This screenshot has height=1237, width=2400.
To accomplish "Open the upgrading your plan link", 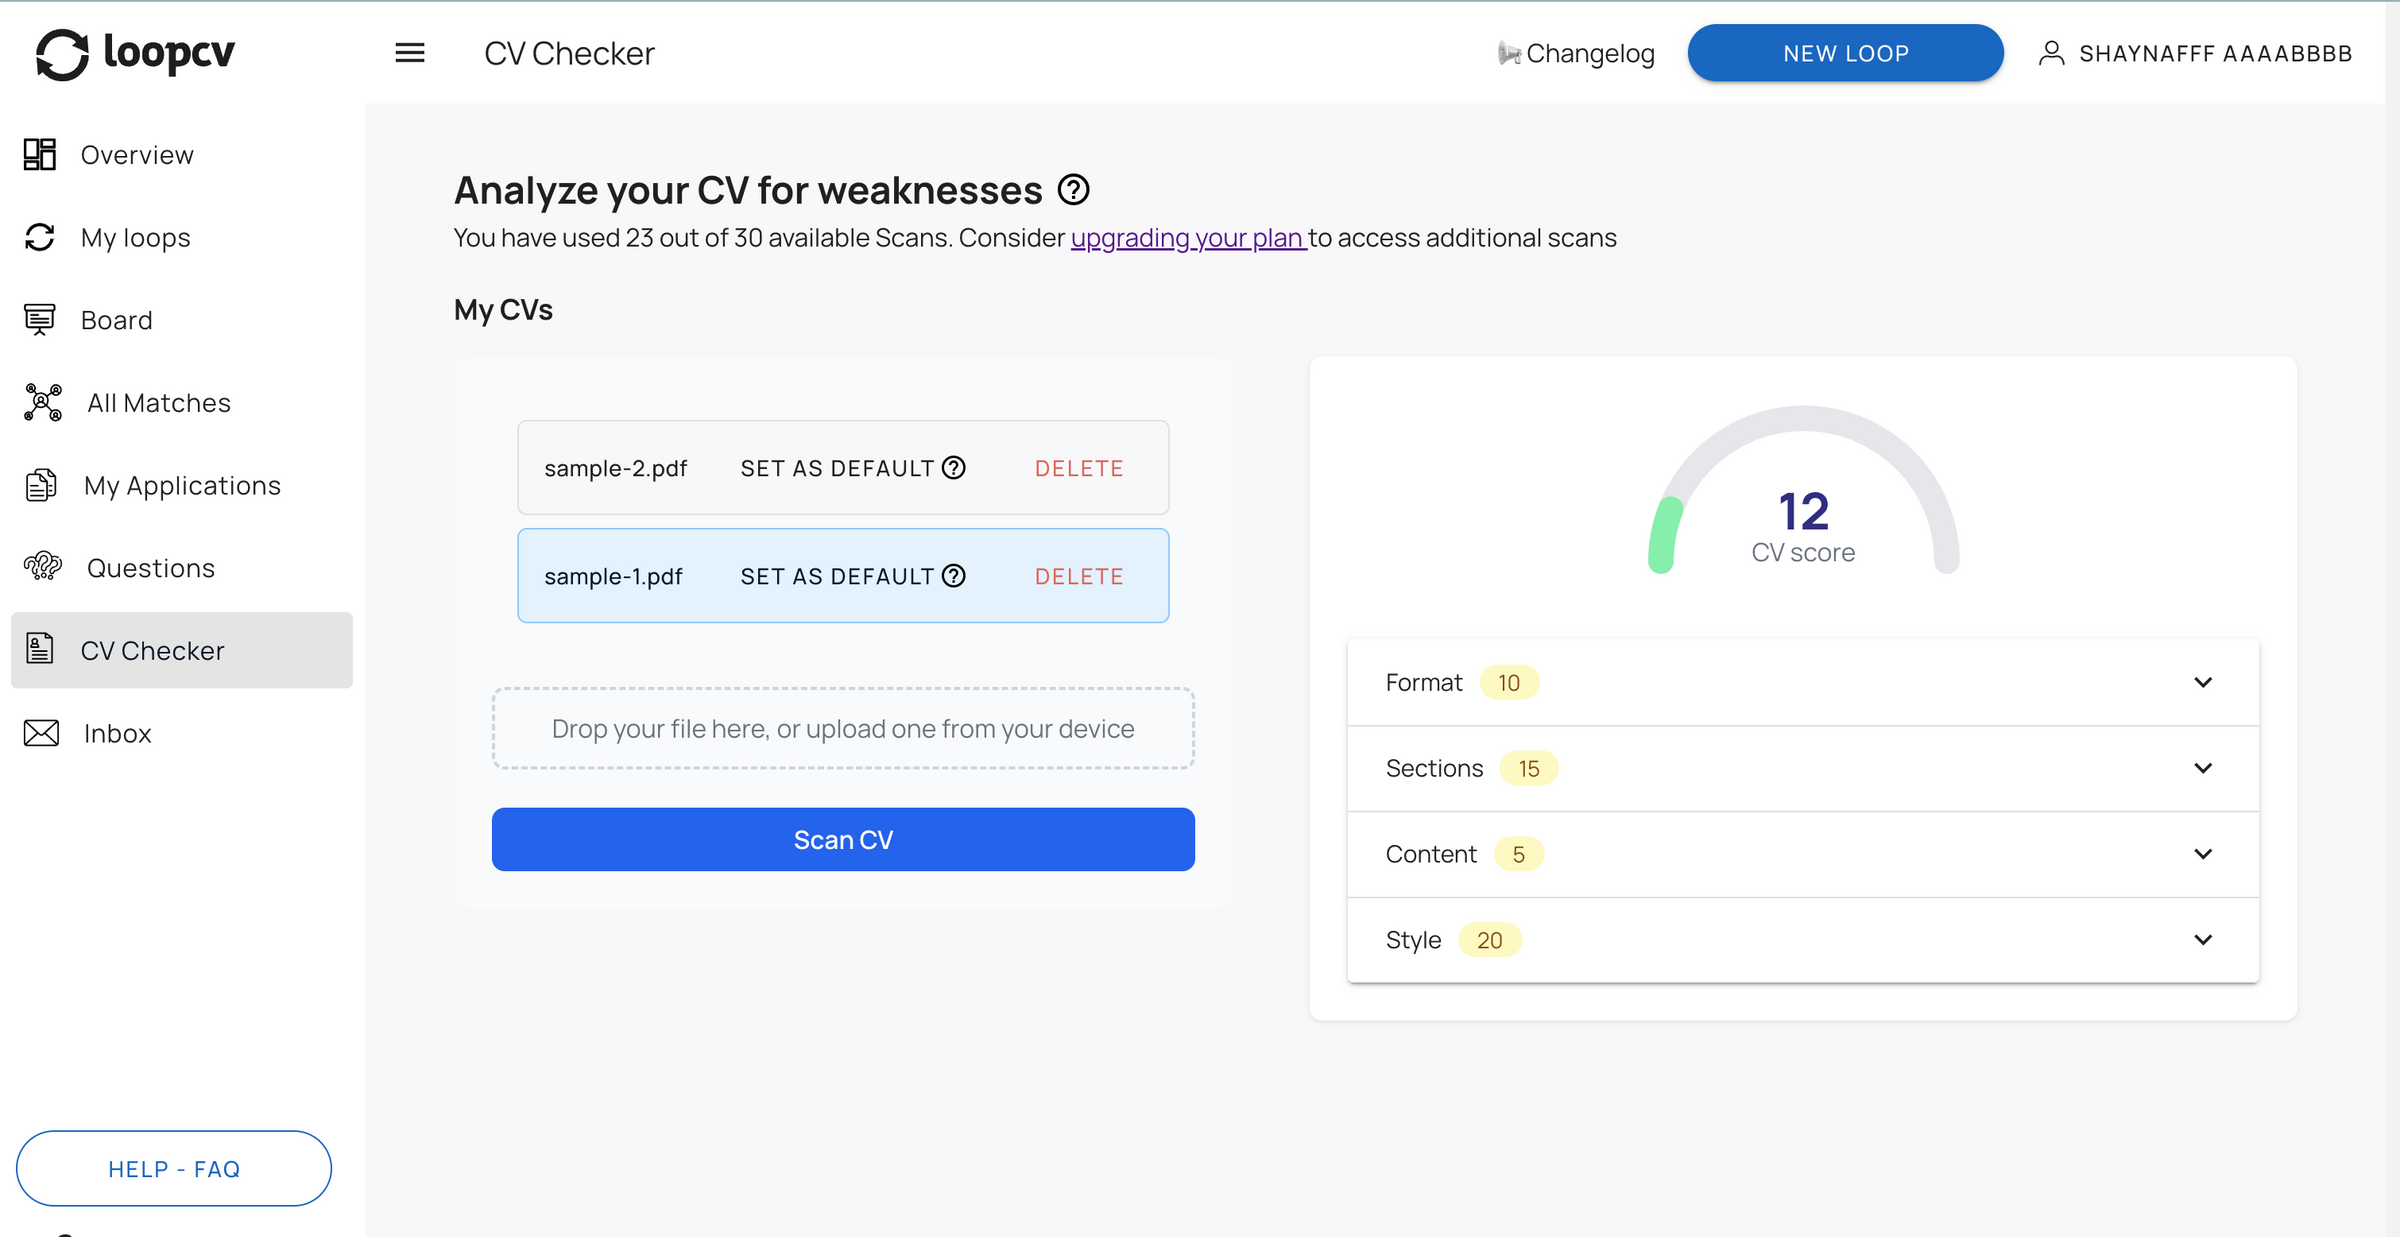I will pyautogui.click(x=1186, y=238).
